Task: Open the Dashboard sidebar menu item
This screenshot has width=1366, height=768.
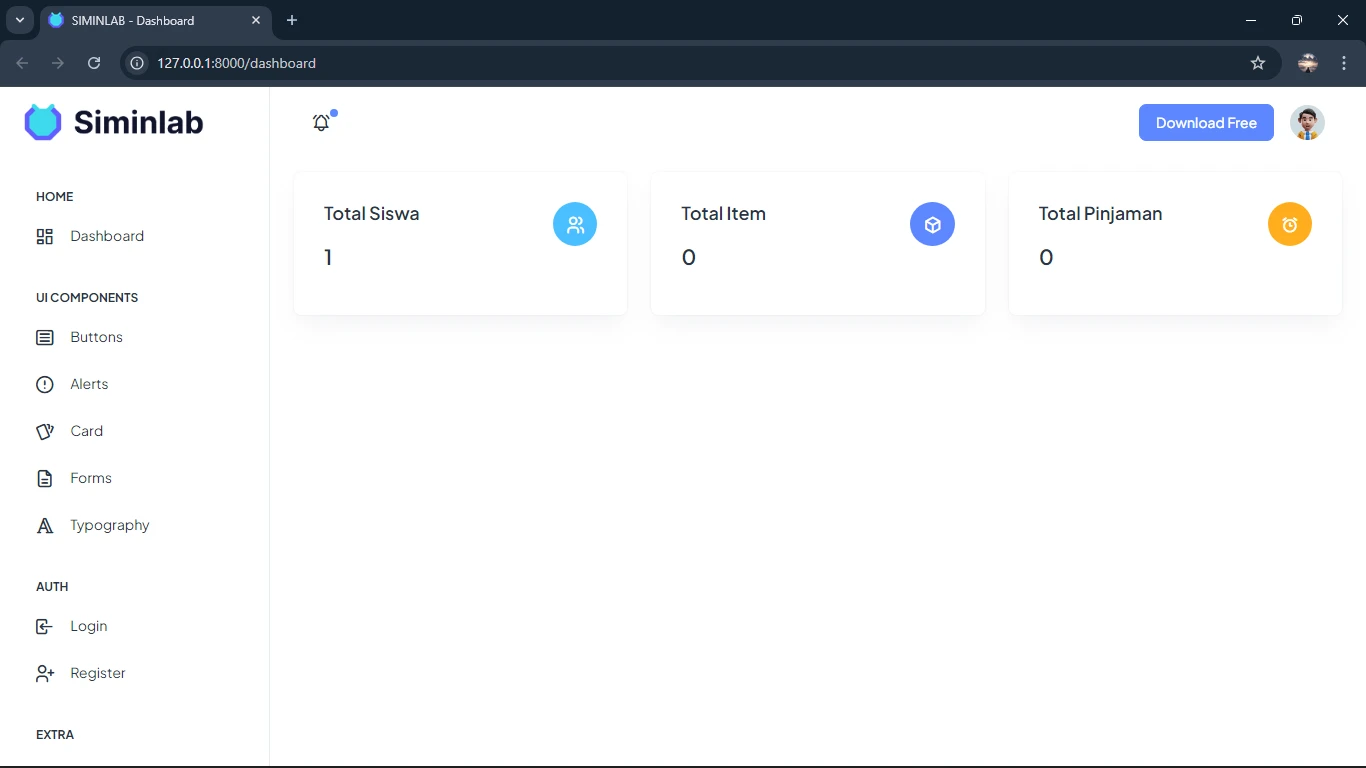Action: (106, 237)
